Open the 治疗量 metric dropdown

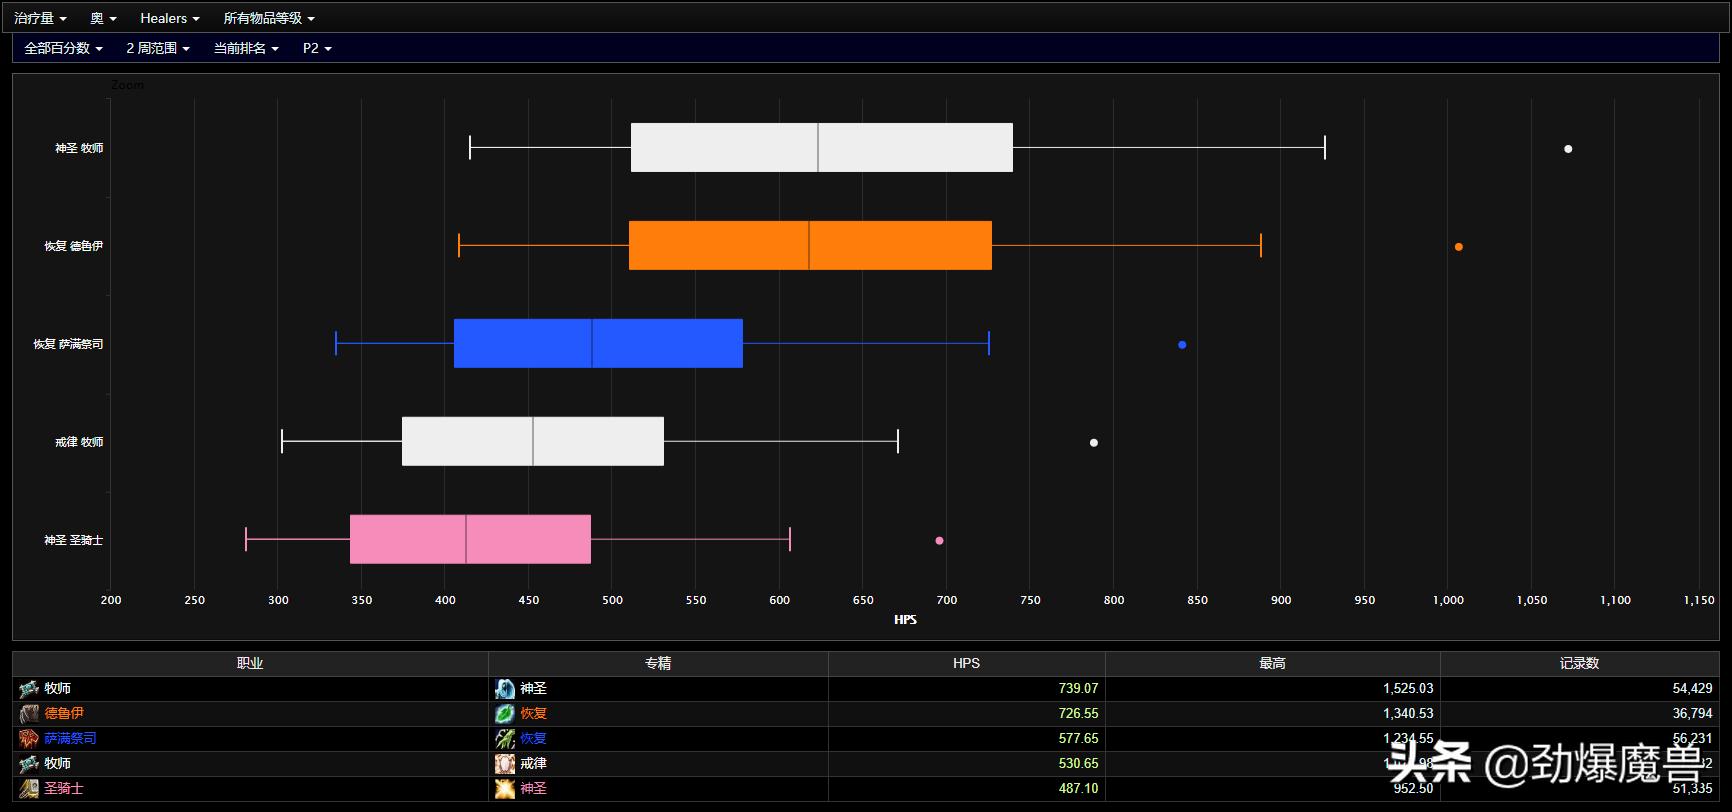(40, 18)
